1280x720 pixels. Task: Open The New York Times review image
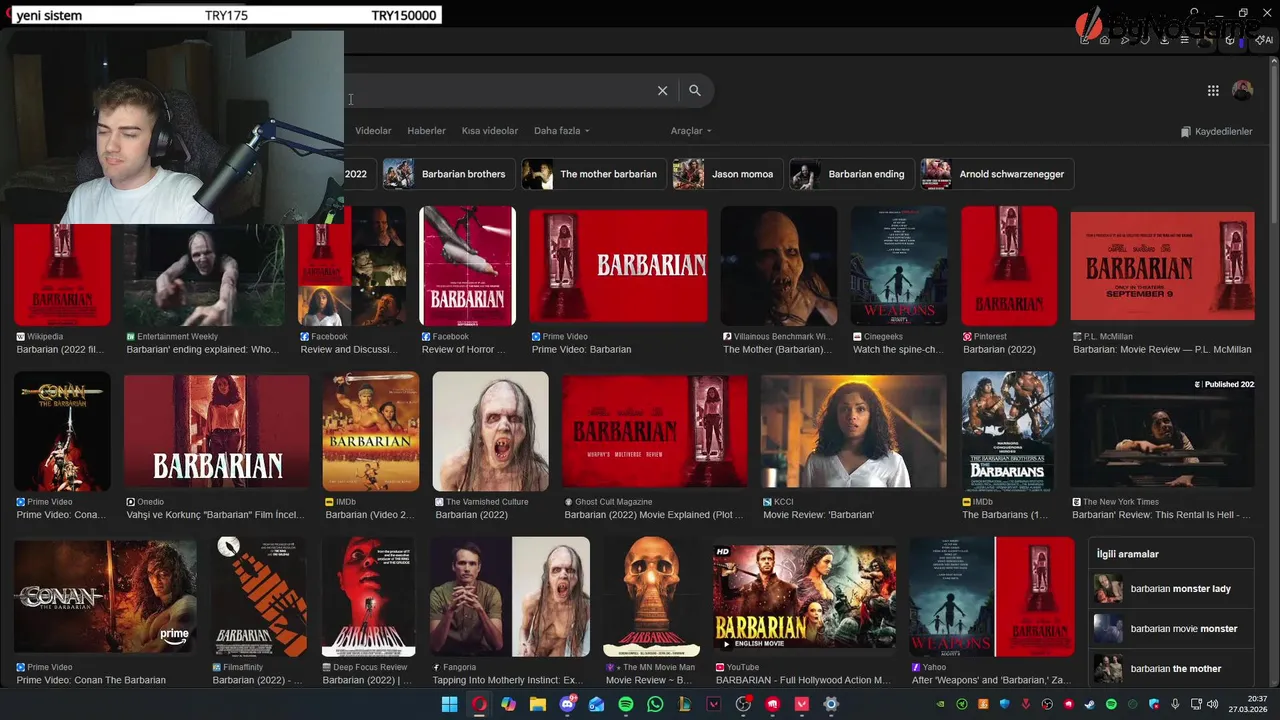tap(1162, 431)
